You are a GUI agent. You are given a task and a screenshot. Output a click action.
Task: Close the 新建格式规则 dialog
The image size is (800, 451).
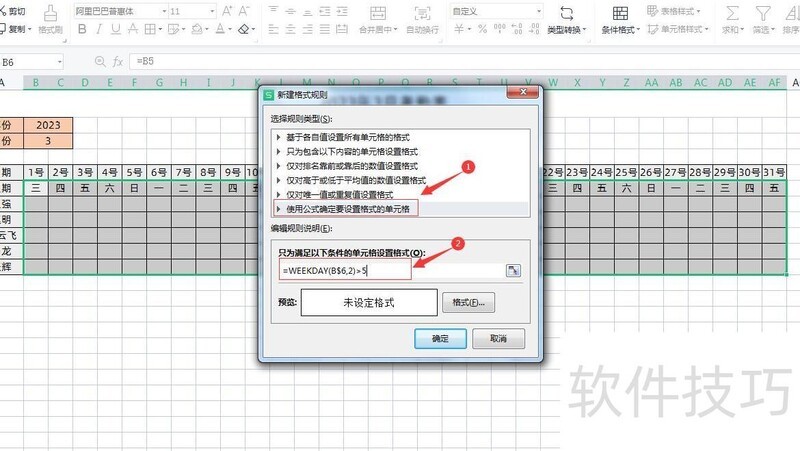(x=522, y=92)
